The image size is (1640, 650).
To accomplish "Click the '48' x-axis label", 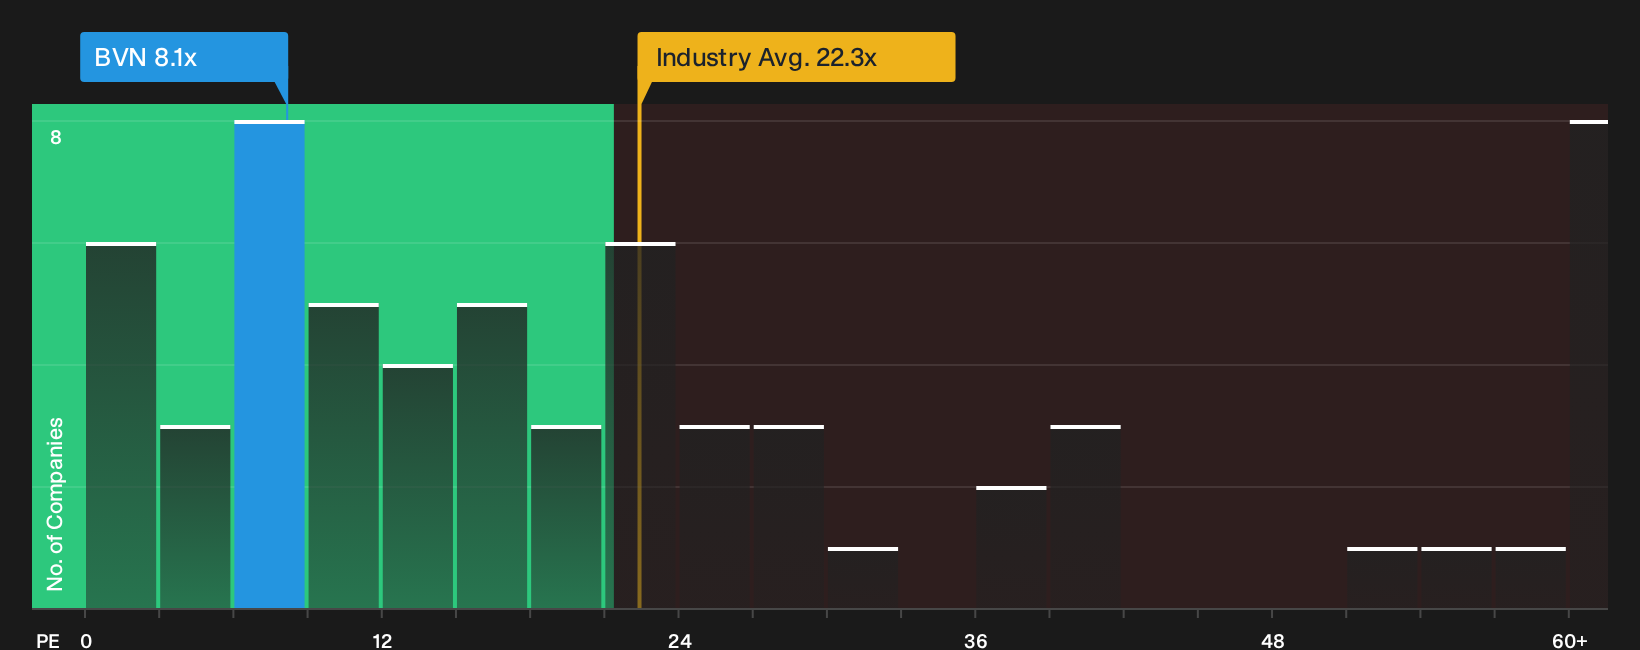I will coord(1272,640).
